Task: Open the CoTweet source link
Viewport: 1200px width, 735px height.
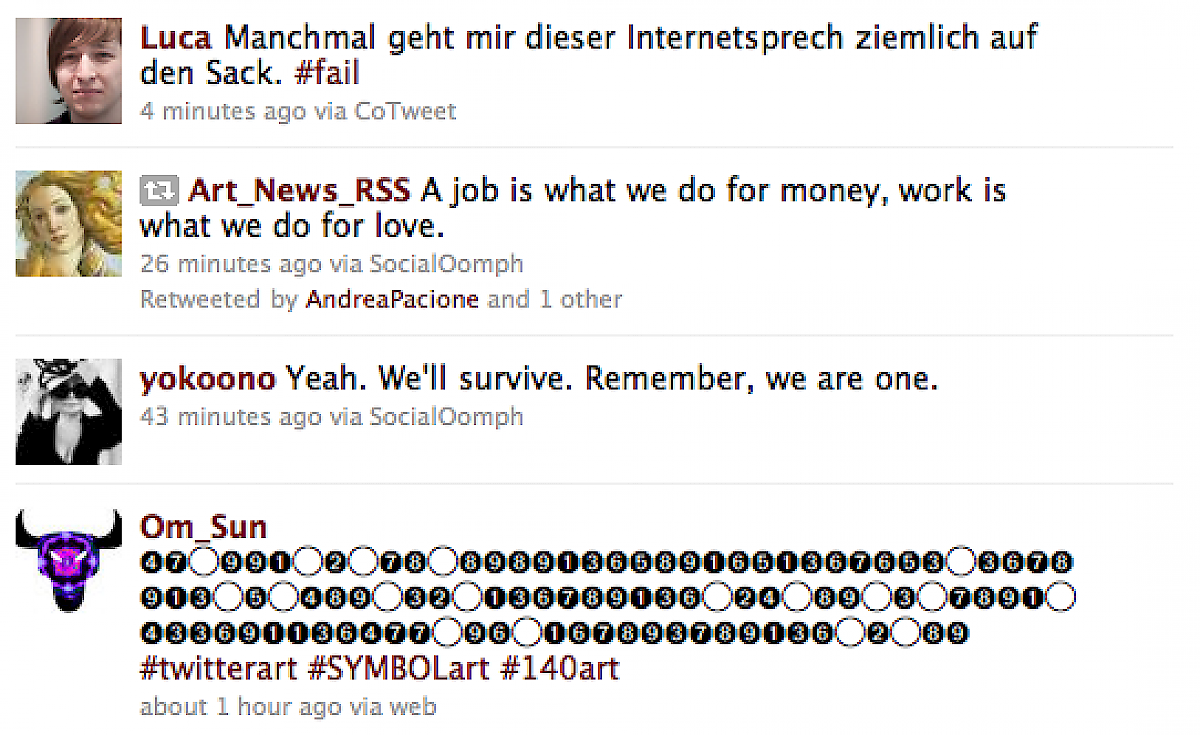Action: click(x=405, y=111)
